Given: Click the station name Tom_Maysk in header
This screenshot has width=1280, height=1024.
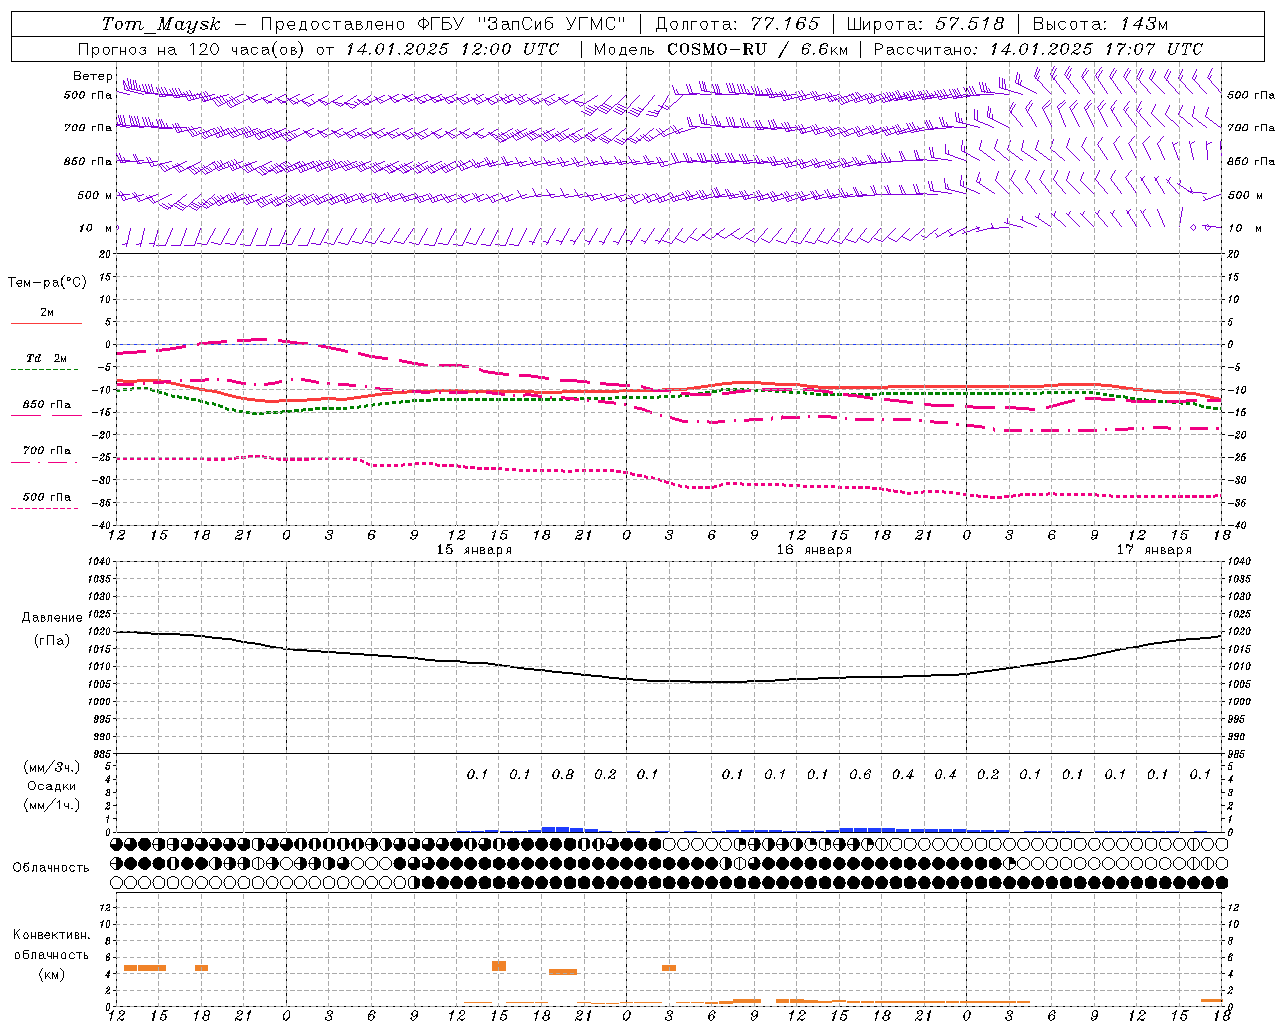Looking at the screenshot, I should [x=161, y=24].
